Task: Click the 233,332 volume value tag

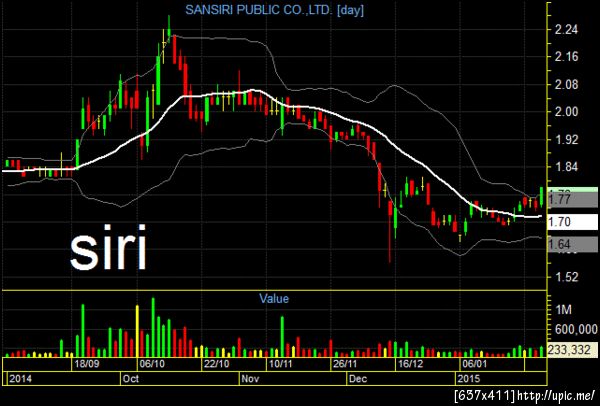Action: (x=572, y=350)
